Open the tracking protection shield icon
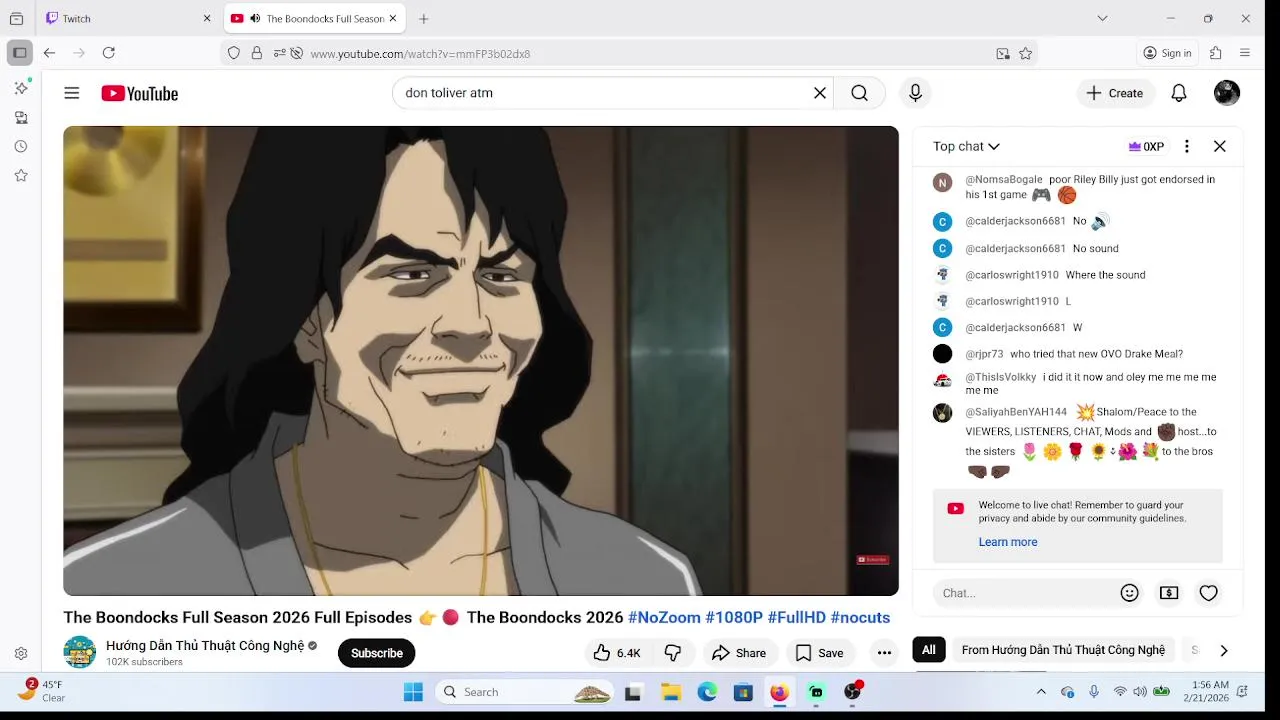Screen dimensions: 1280x720 (x=234, y=54)
